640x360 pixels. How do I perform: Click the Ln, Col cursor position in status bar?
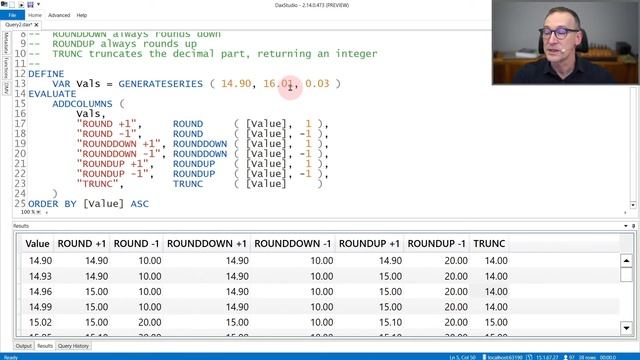click(462, 357)
